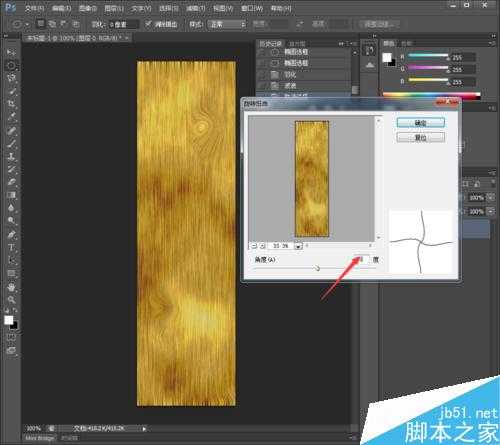Open the 滤镜 (Filter) menu

(x=195, y=8)
